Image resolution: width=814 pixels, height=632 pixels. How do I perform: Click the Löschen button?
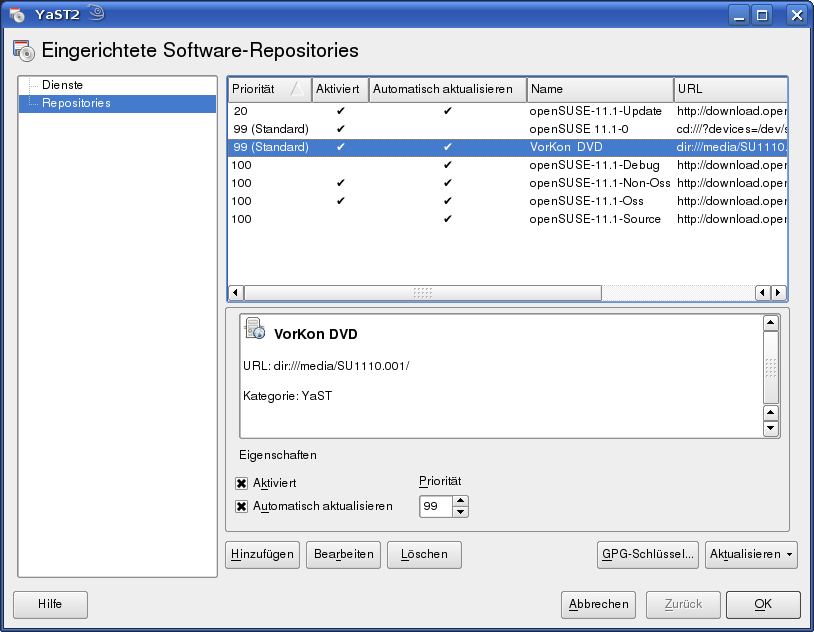424,555
